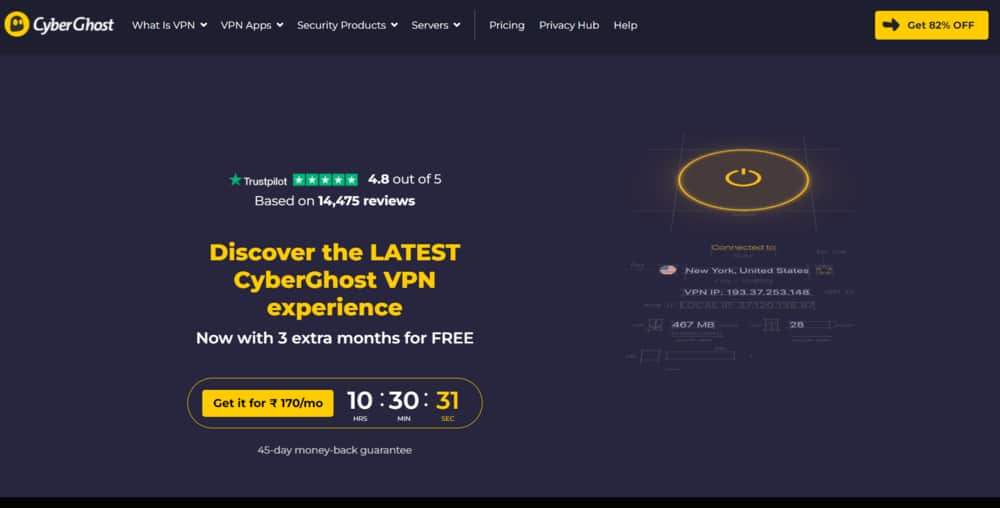Click the CyberGhost wordmark in header
Image resolution: width=1000 pixels, height=508 pixels.
tap(73, 25)
